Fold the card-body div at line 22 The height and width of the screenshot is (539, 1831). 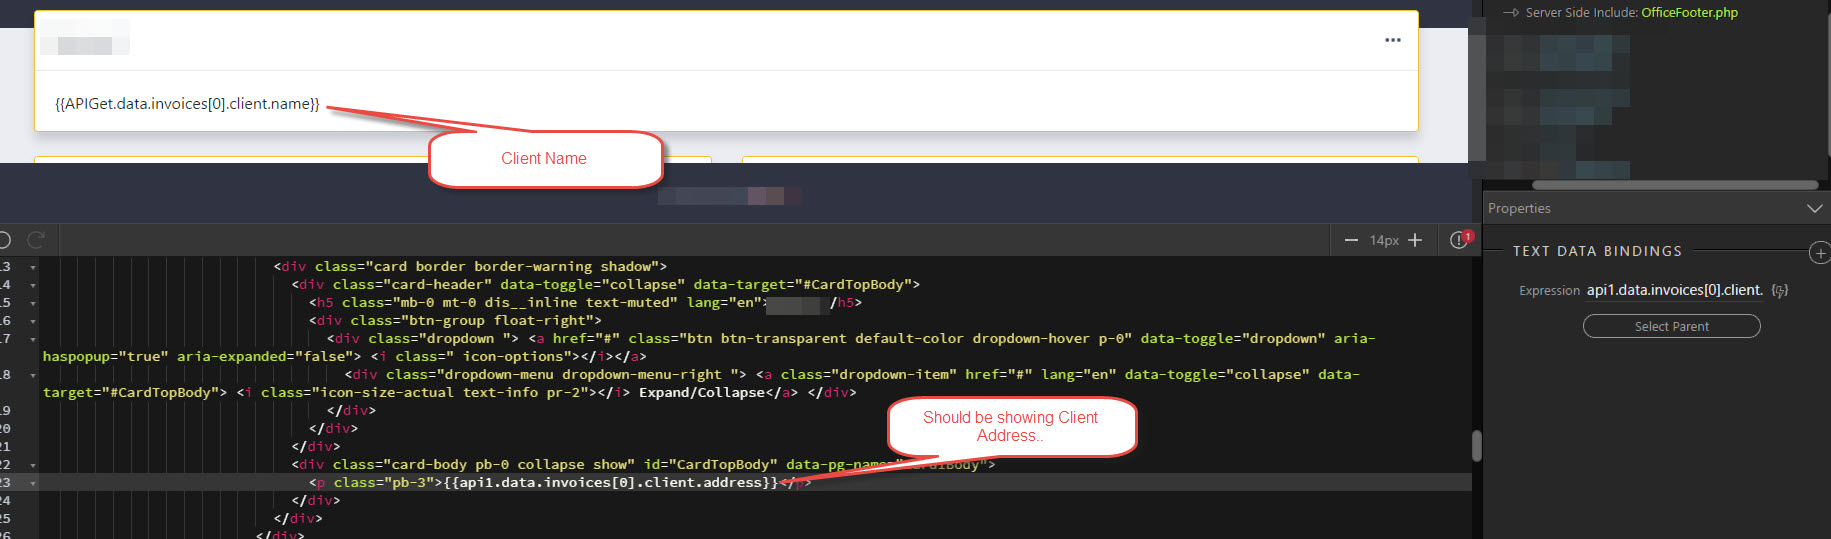(33, 465)
